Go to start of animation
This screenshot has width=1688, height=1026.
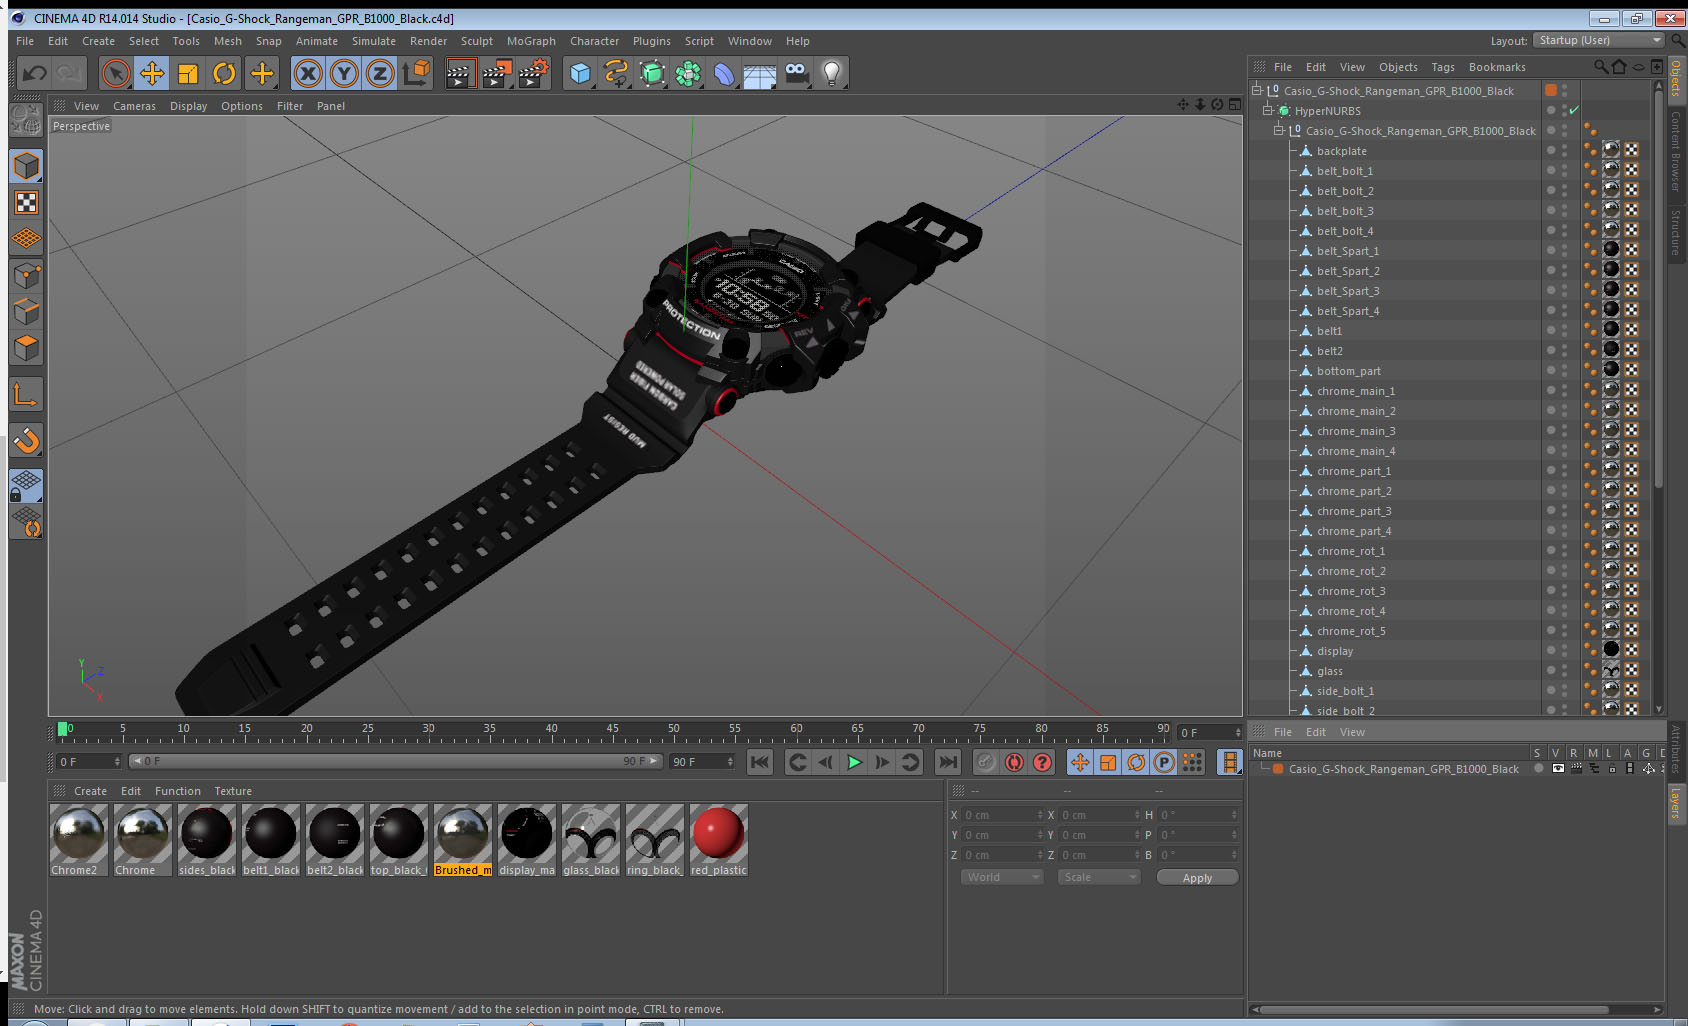760,762
